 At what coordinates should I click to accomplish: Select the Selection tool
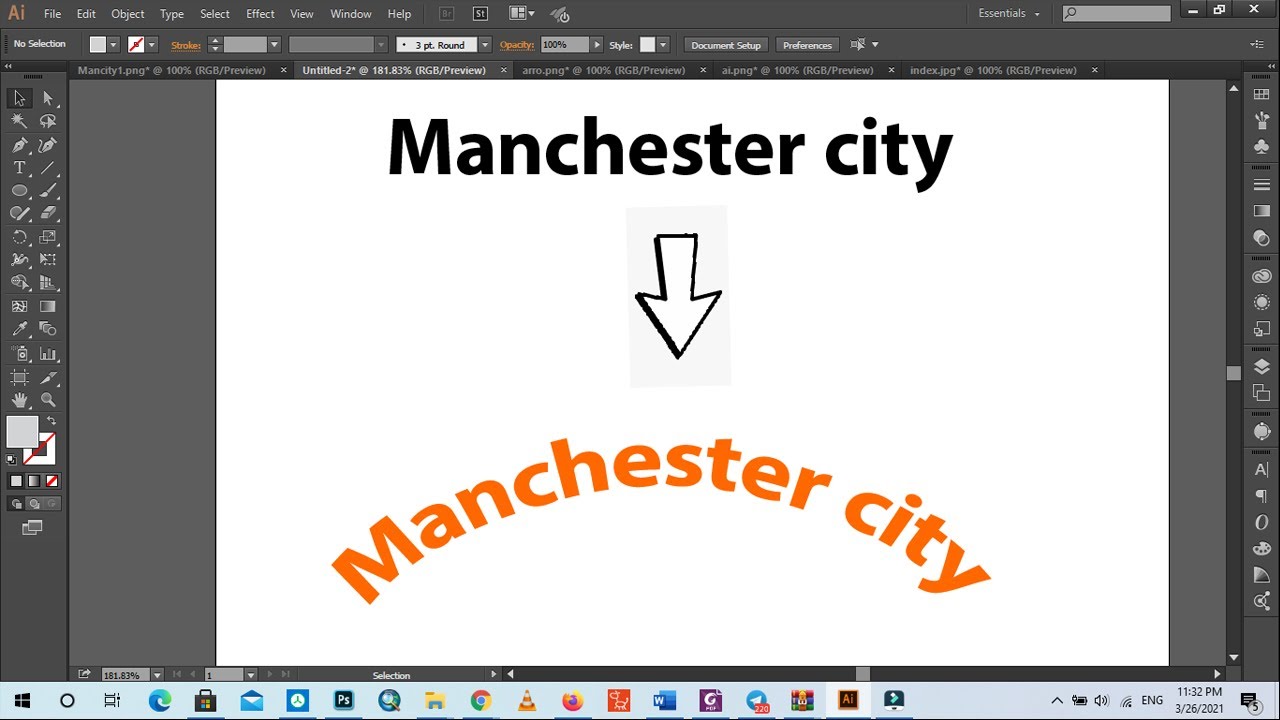point(19,98)
